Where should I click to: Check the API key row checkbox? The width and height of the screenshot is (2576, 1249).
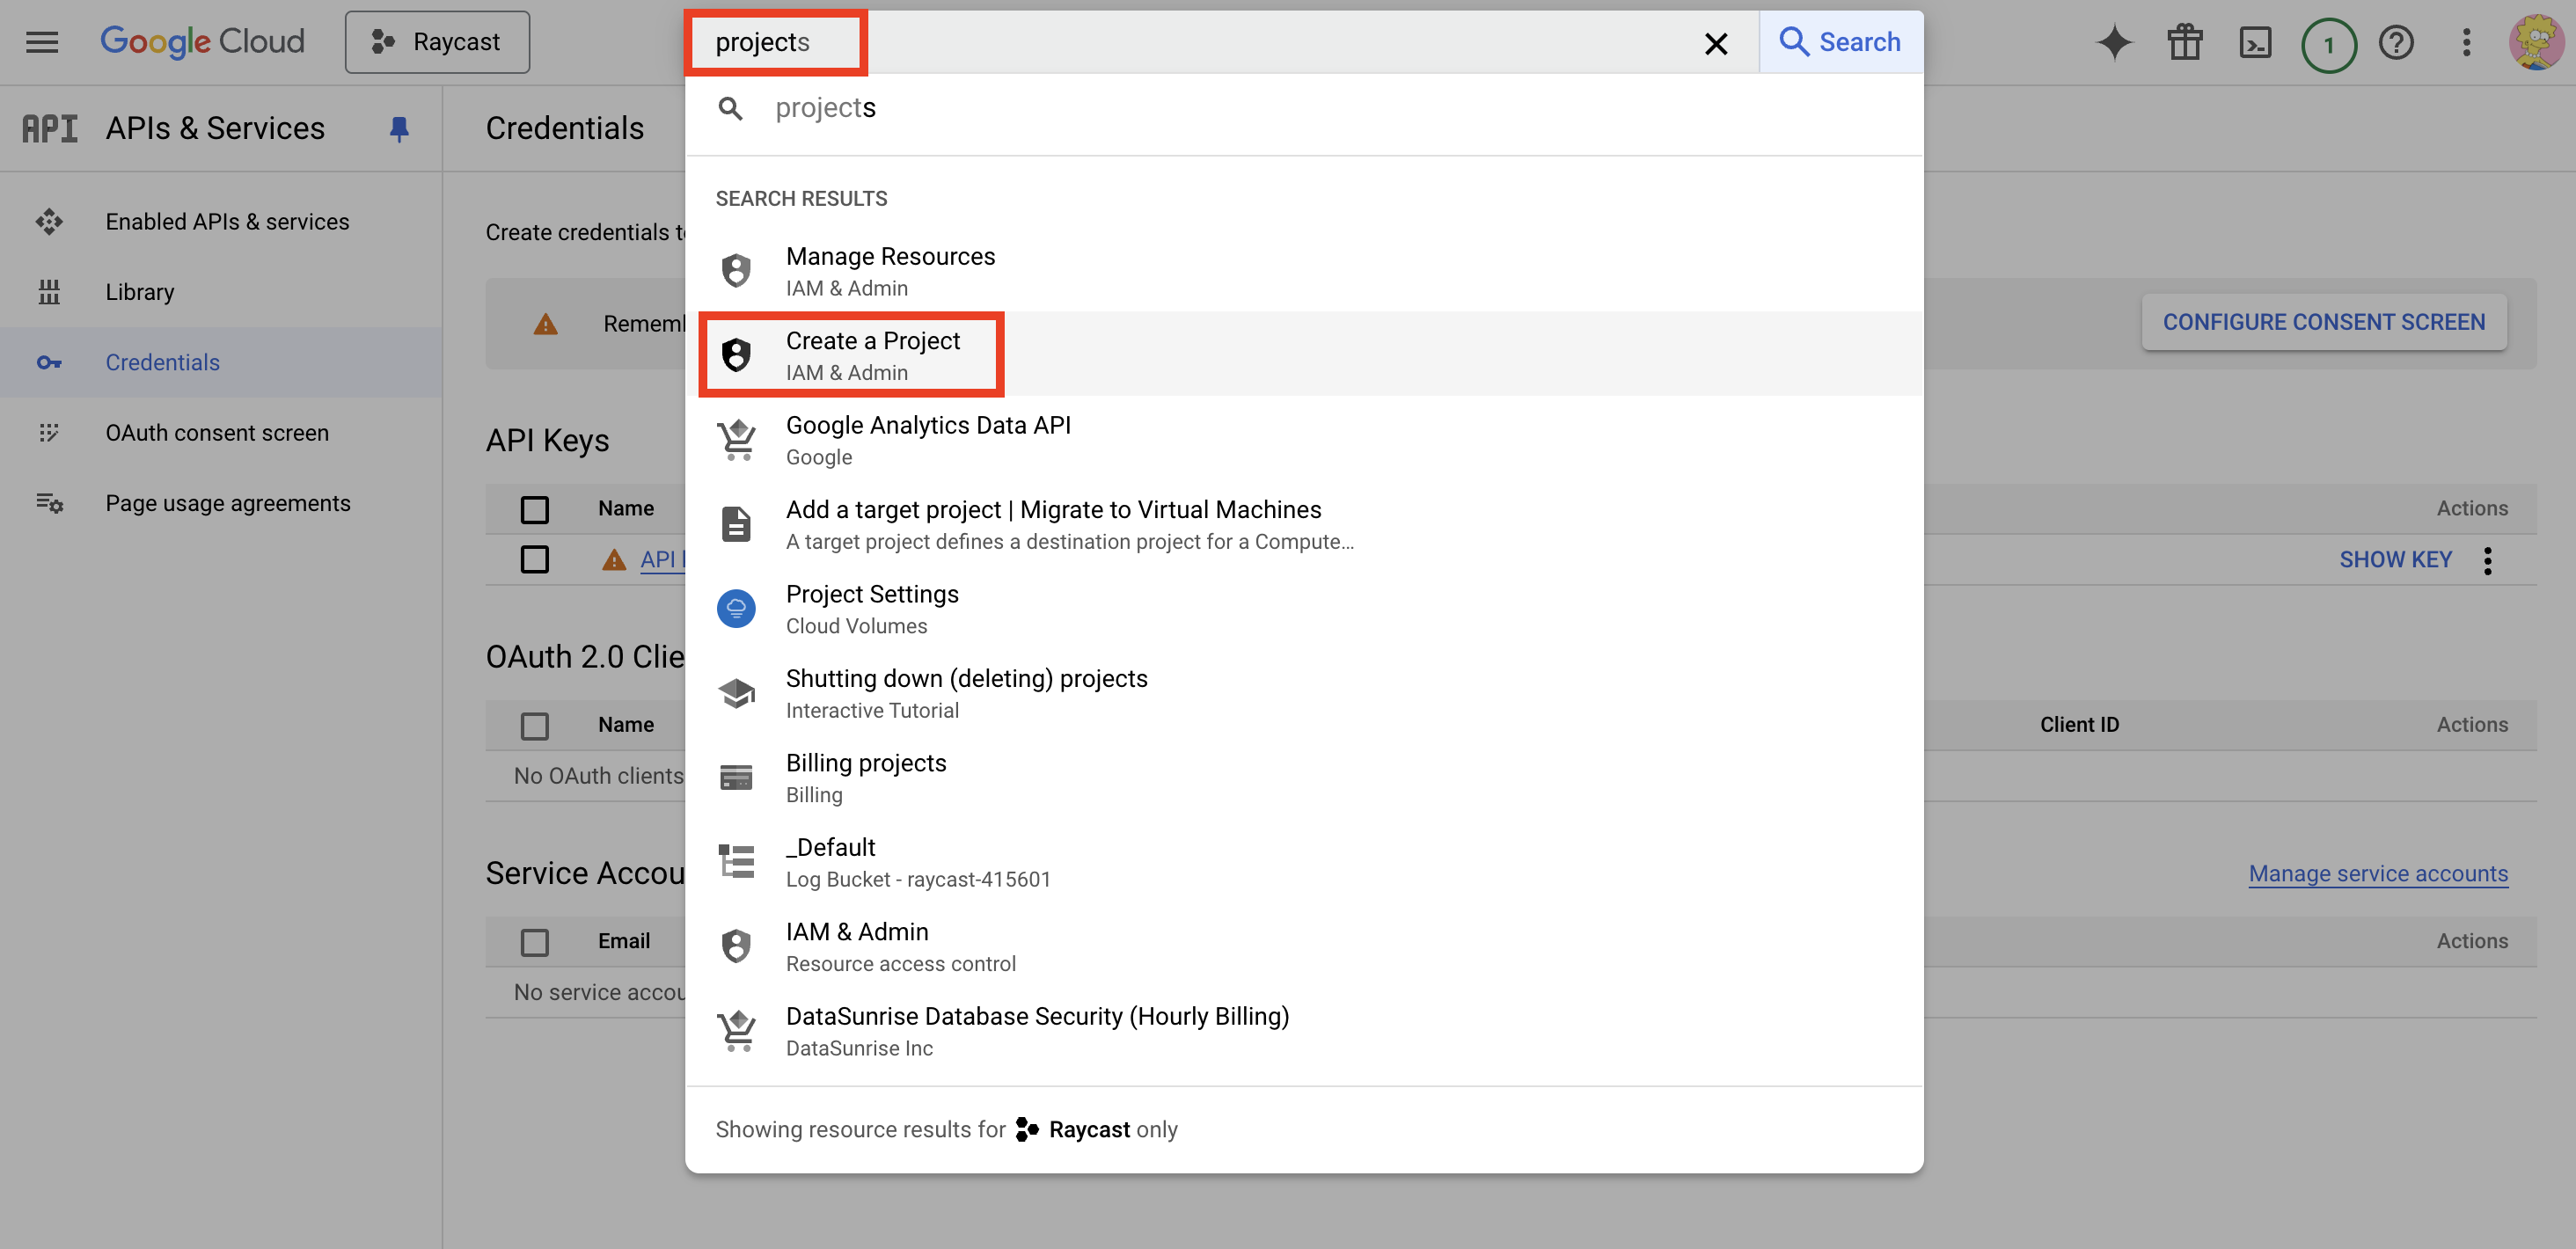[535, 559]
